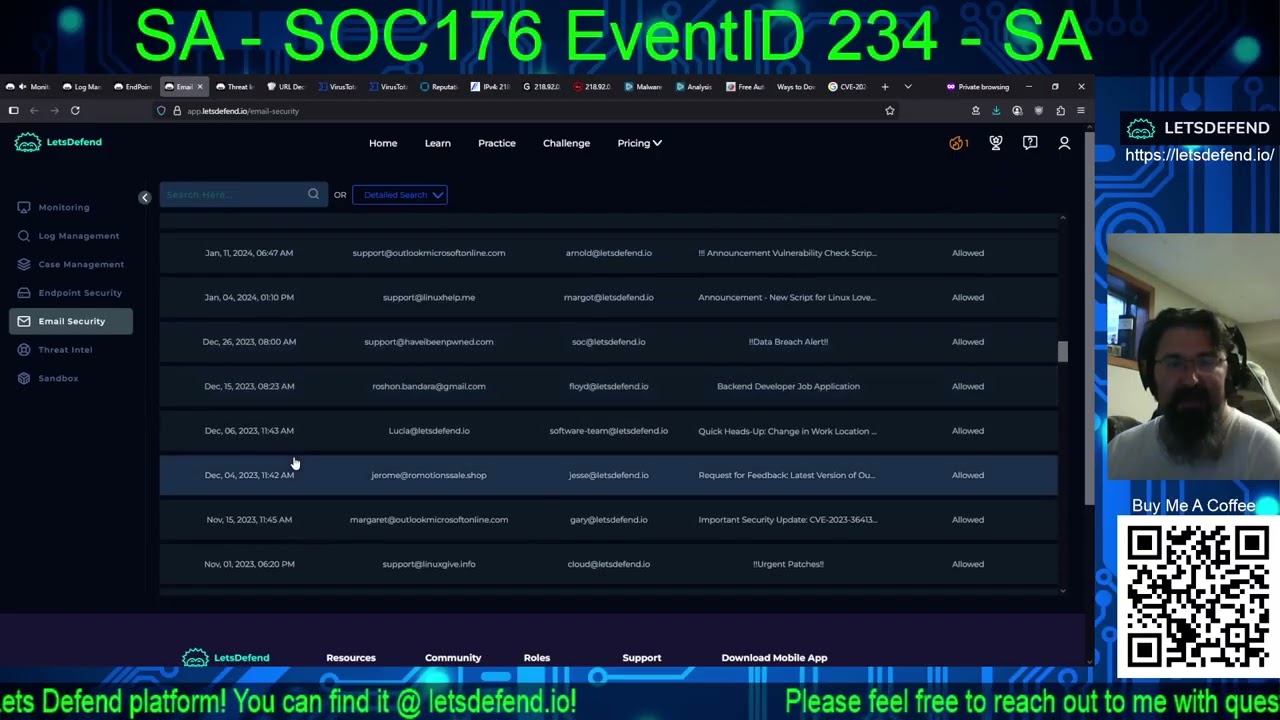Click date Dec, 26, 2023, 08:00 AM
This screenshot has height=720, width=1280.
pos(249,342)
